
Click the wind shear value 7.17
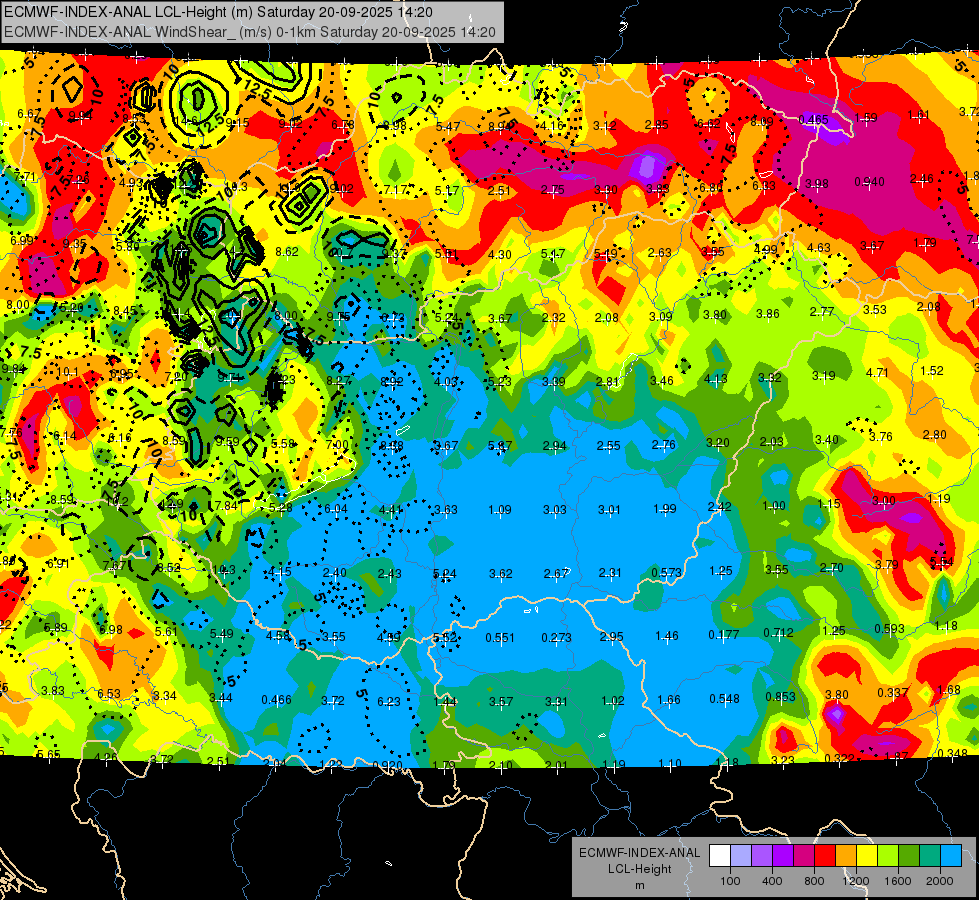pyautogui.click(x=395, y=189)
